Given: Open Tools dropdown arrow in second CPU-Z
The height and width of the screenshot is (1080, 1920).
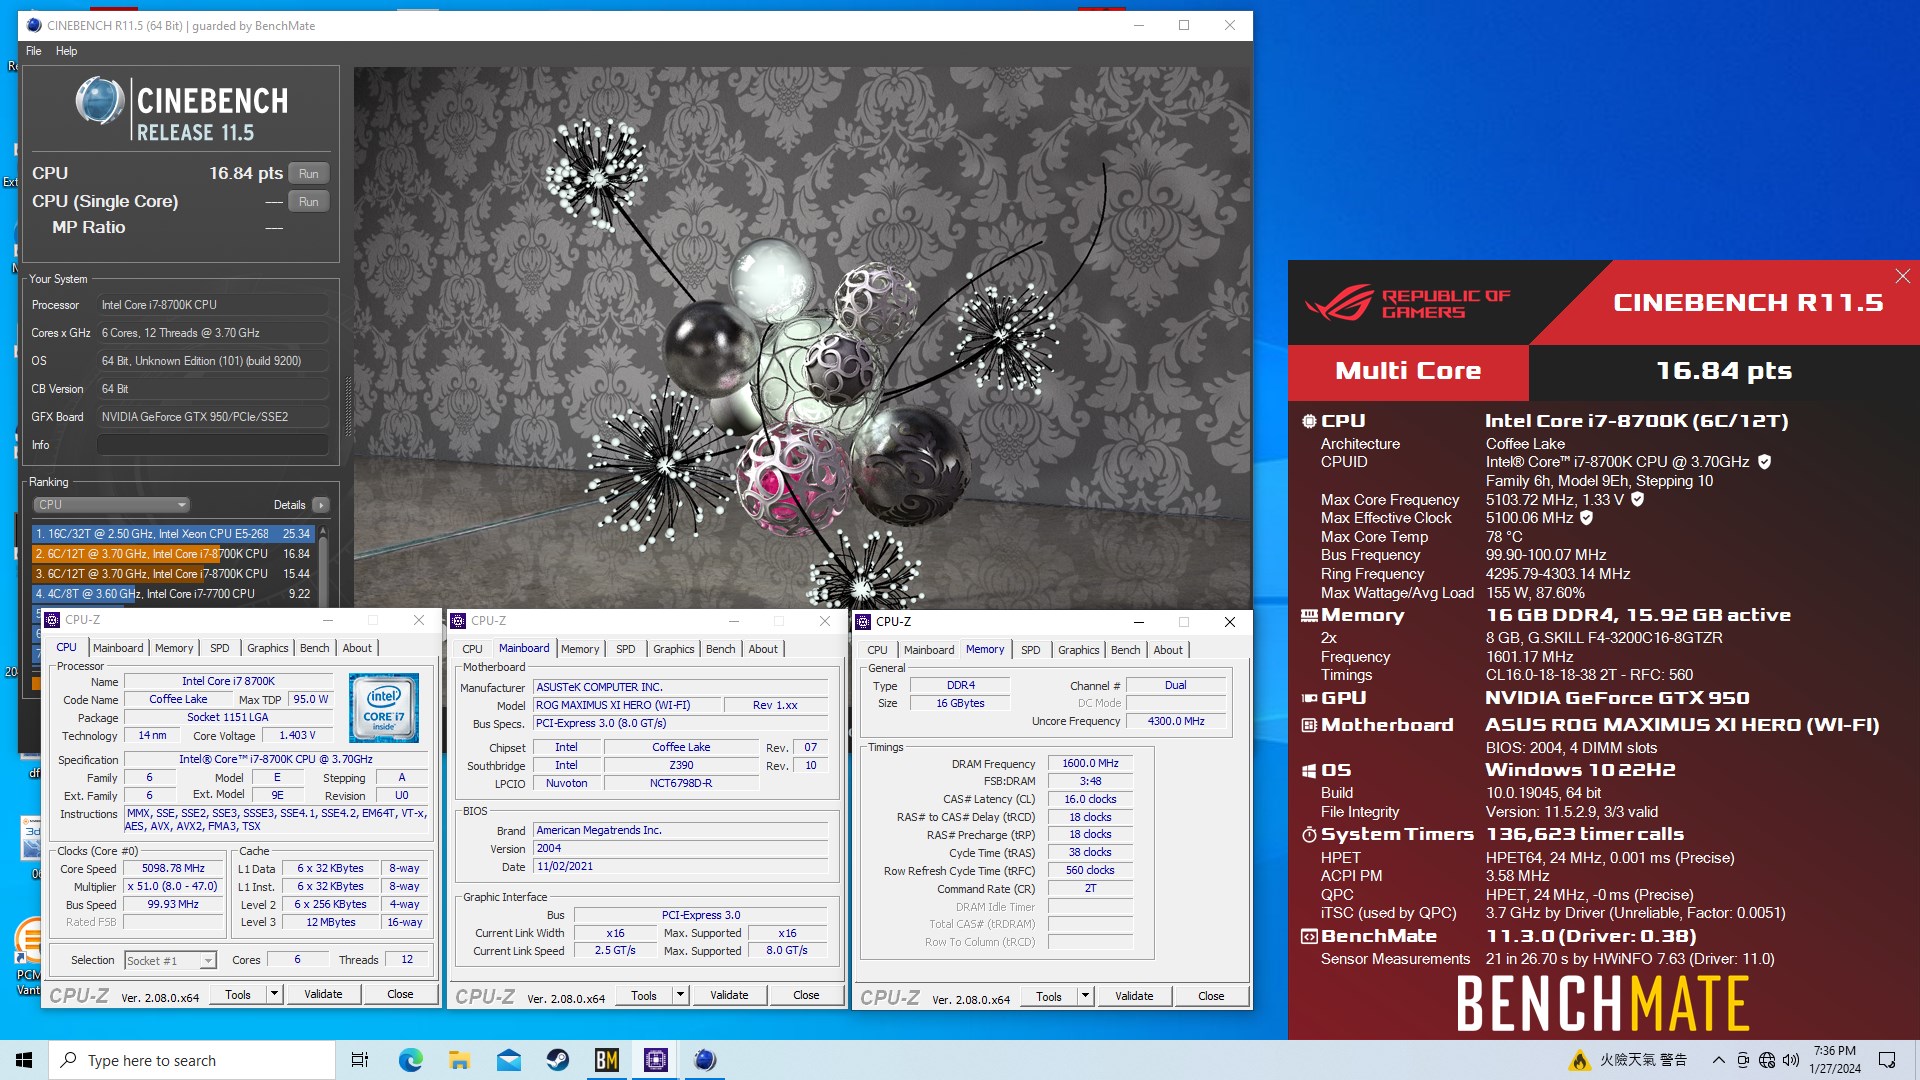Looking at the screenshot, I should 680,995.
